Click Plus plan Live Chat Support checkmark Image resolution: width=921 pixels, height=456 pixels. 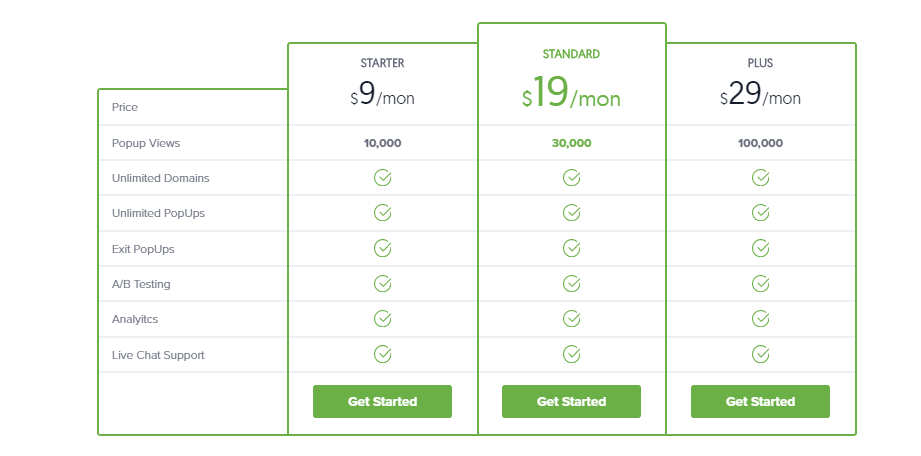pyautogui.click(x=761, y=354)
